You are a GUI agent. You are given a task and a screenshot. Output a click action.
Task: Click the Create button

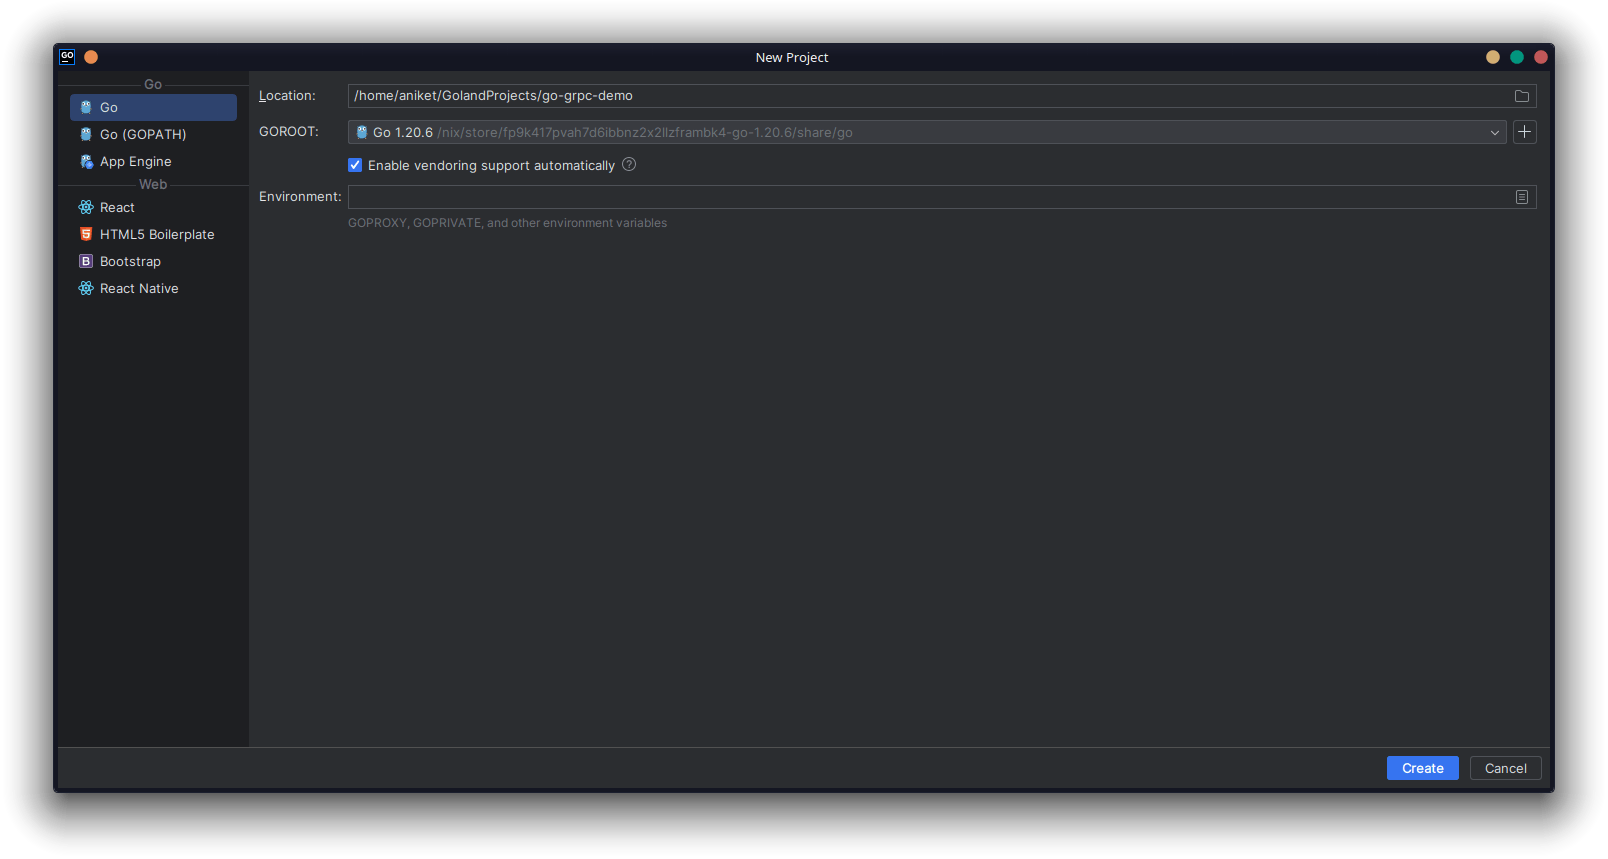[x=1422, y=768]
